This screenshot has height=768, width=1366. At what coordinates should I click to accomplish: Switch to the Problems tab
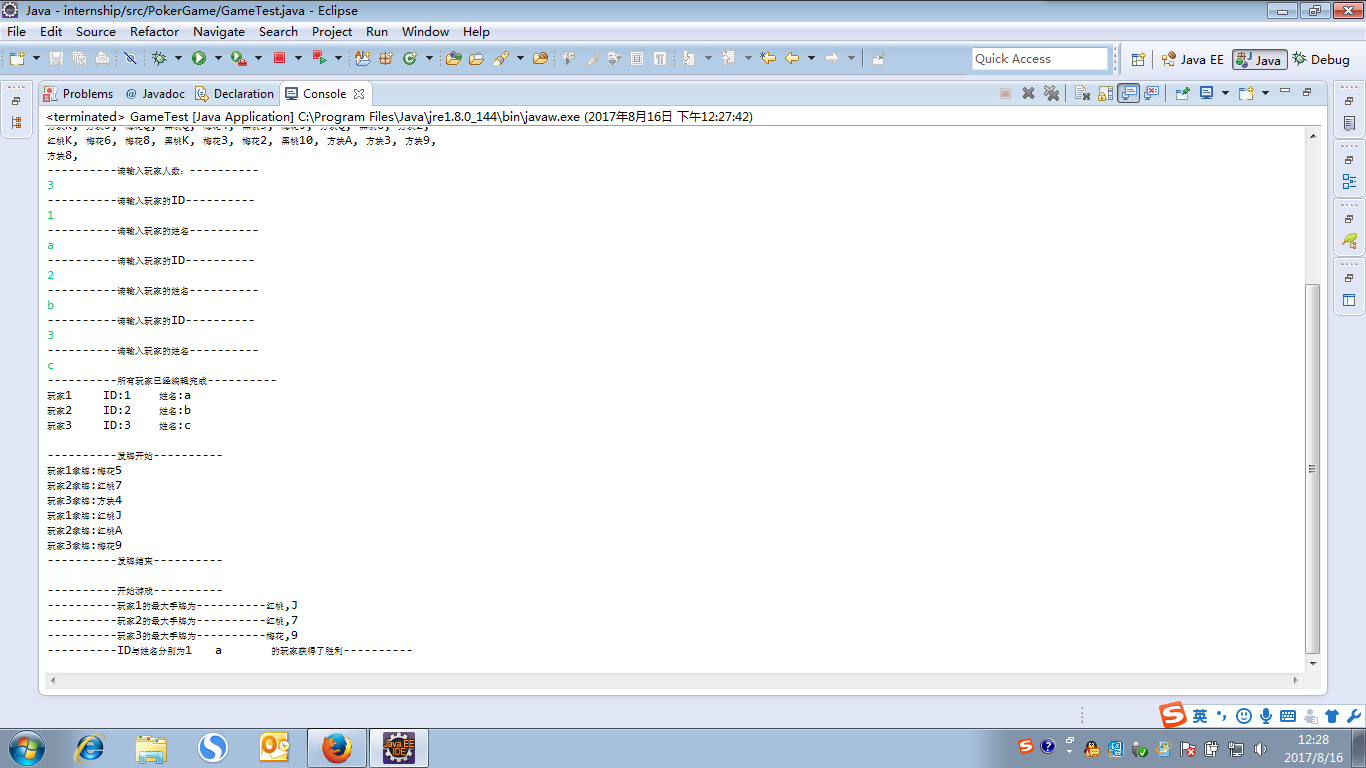[79, 93]
